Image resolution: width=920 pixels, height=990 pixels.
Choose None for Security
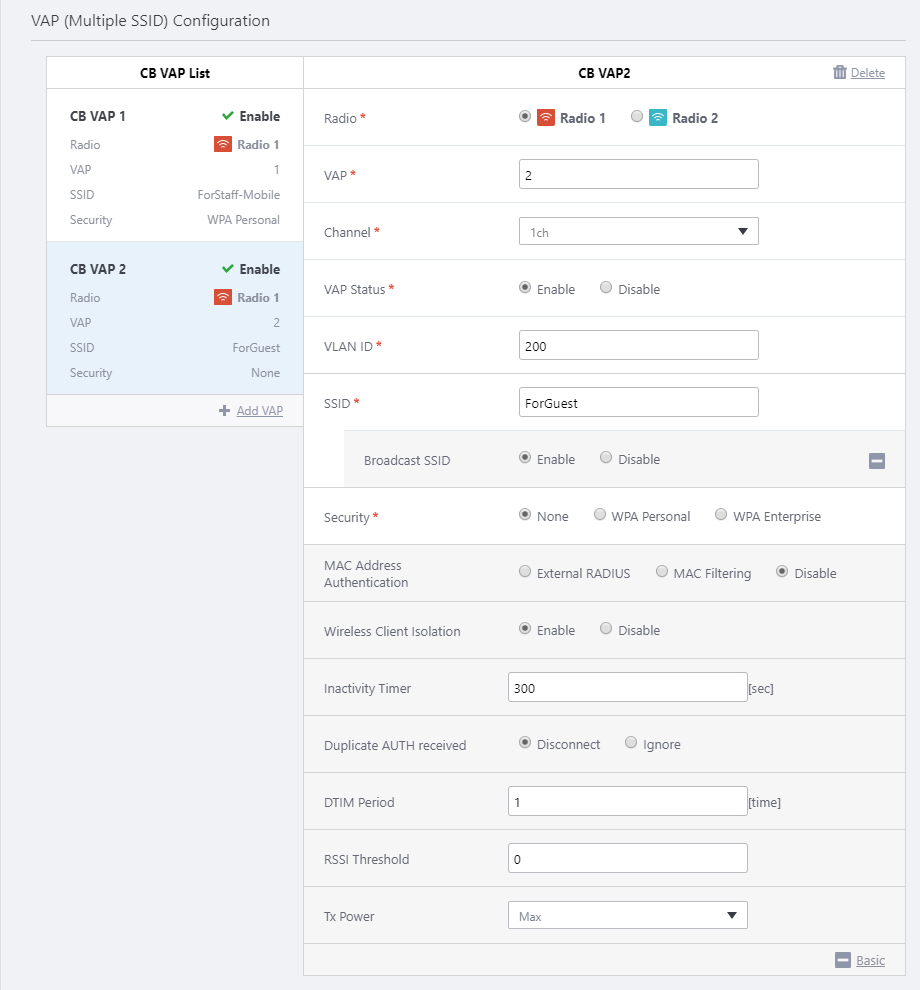pyautogui.click(x=525, y=515)
